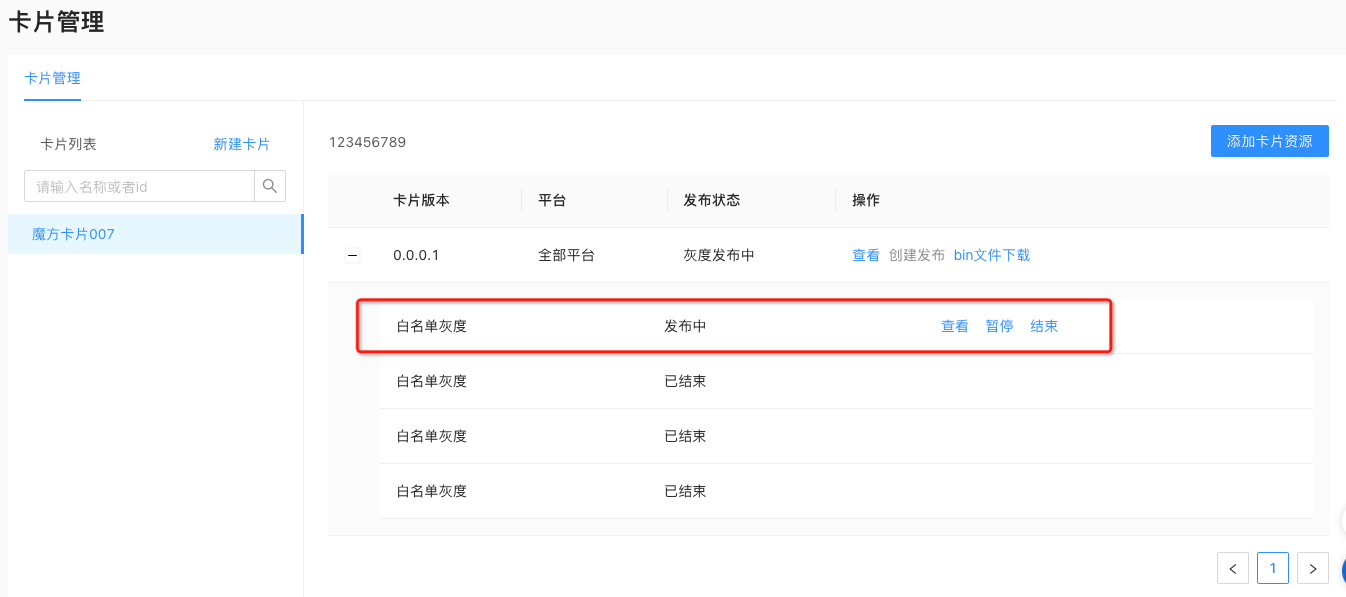
Task: Click the bin文件下载 link
Action: coord(992,255)
